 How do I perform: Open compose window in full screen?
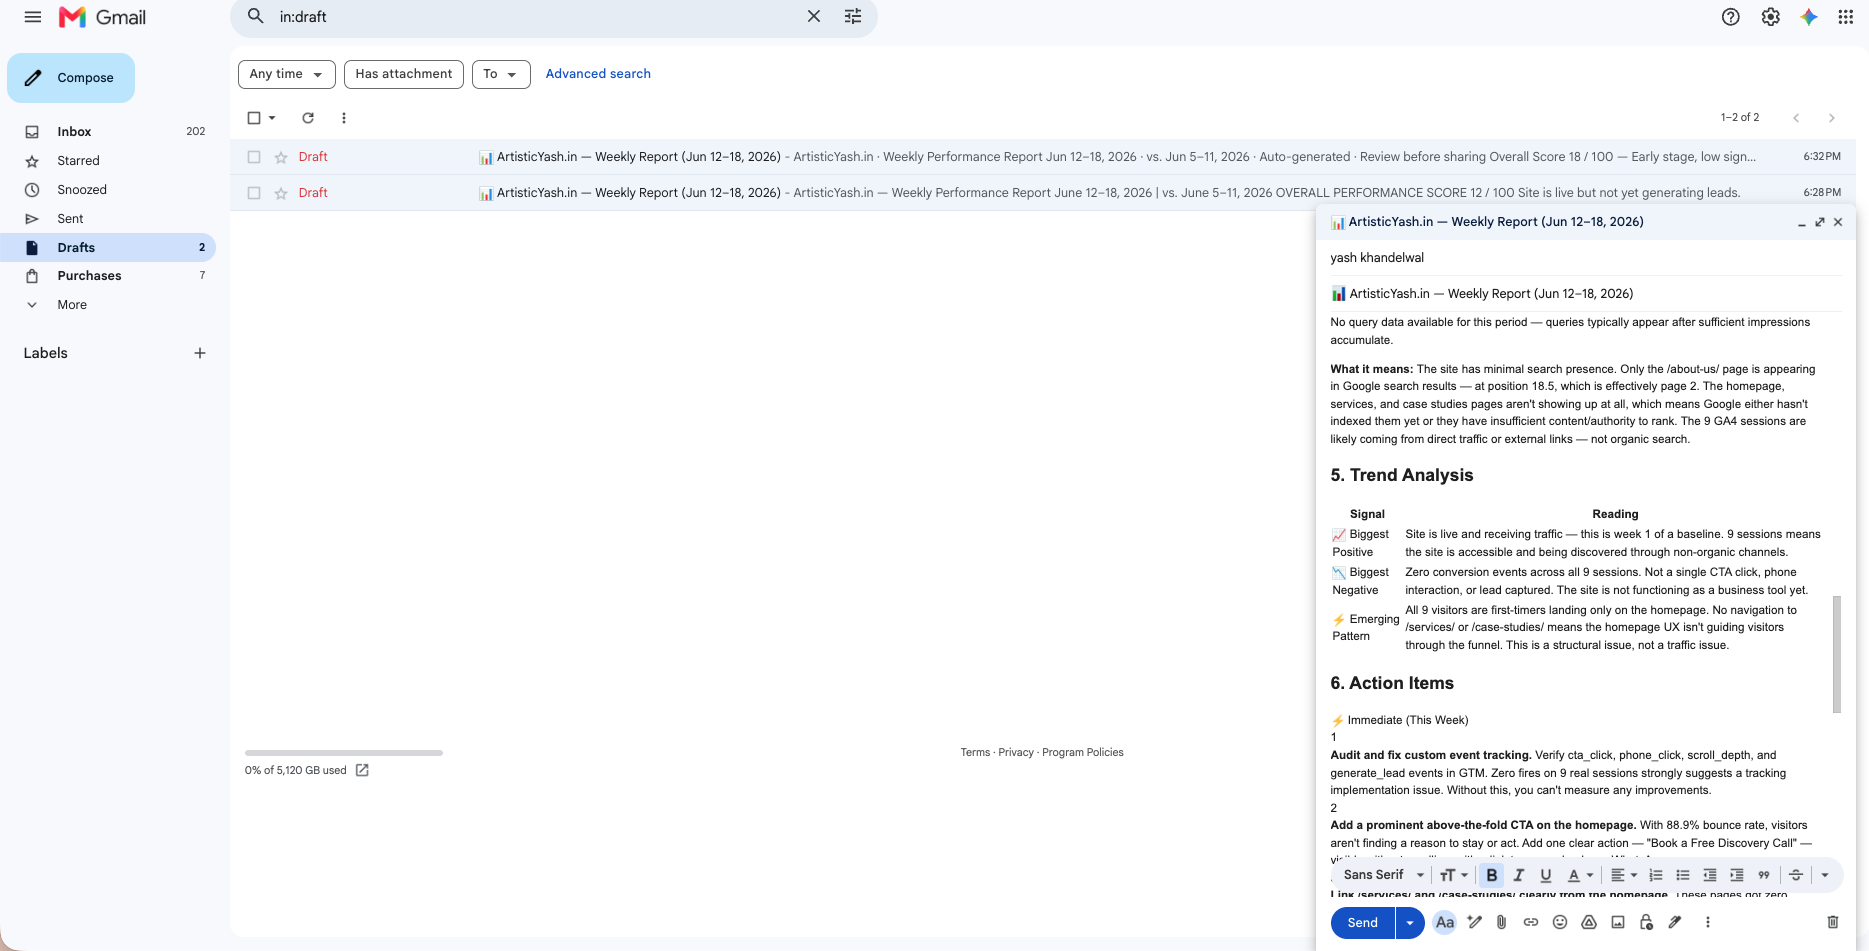tap(1820, 222)
